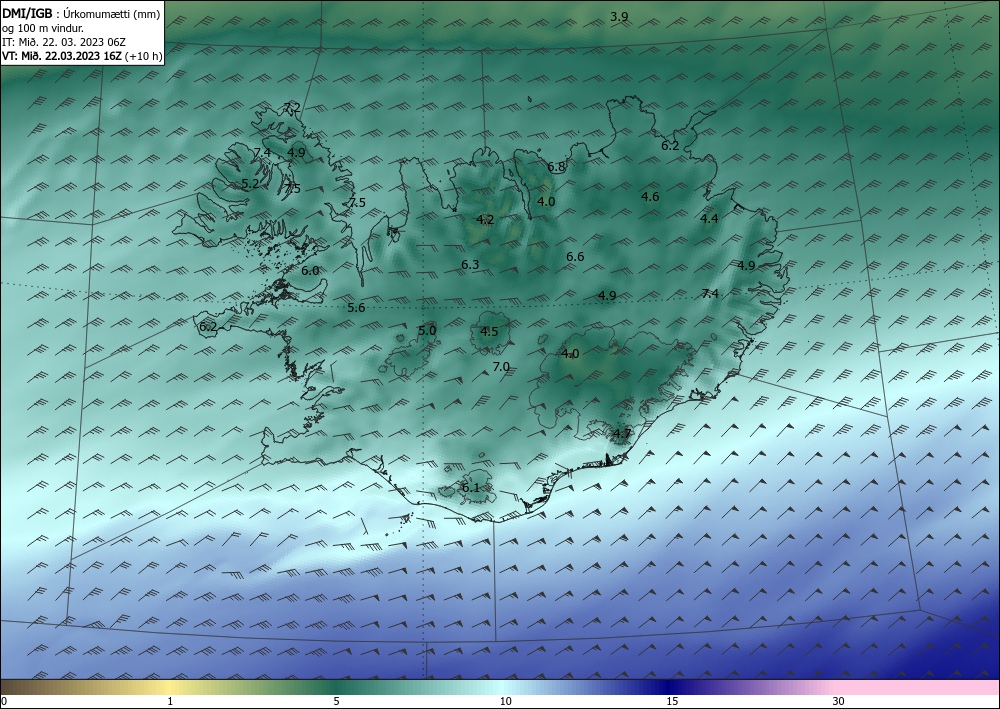This screenshot has width=1000, height=709.
Task: Select the 4.2 value label
Action: tap(485, 220)
